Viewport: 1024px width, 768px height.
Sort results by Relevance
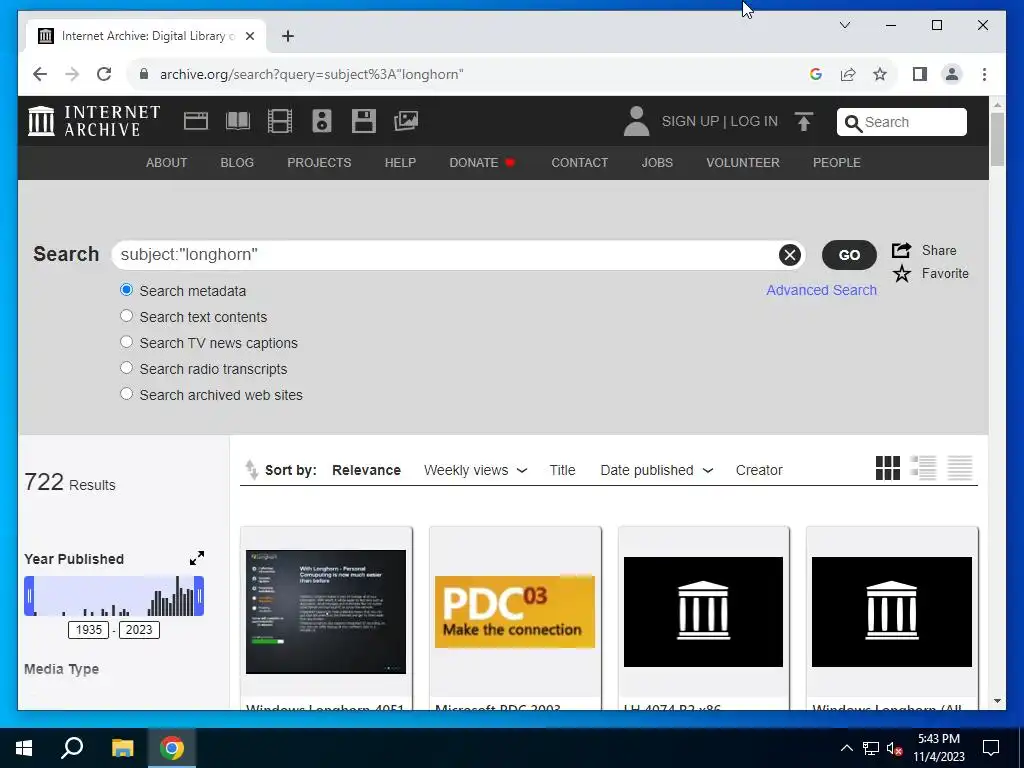click(x=366, y=470)
